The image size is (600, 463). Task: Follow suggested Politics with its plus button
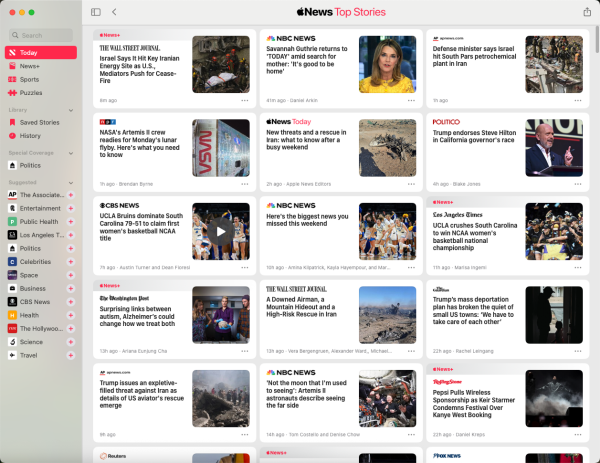[x=71, y=248]
